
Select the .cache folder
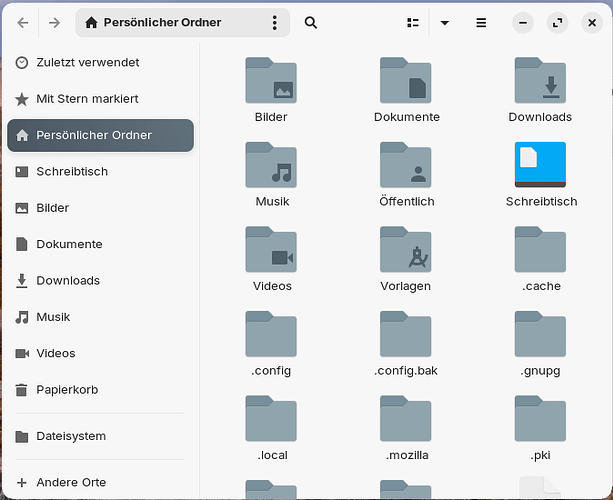540,249
